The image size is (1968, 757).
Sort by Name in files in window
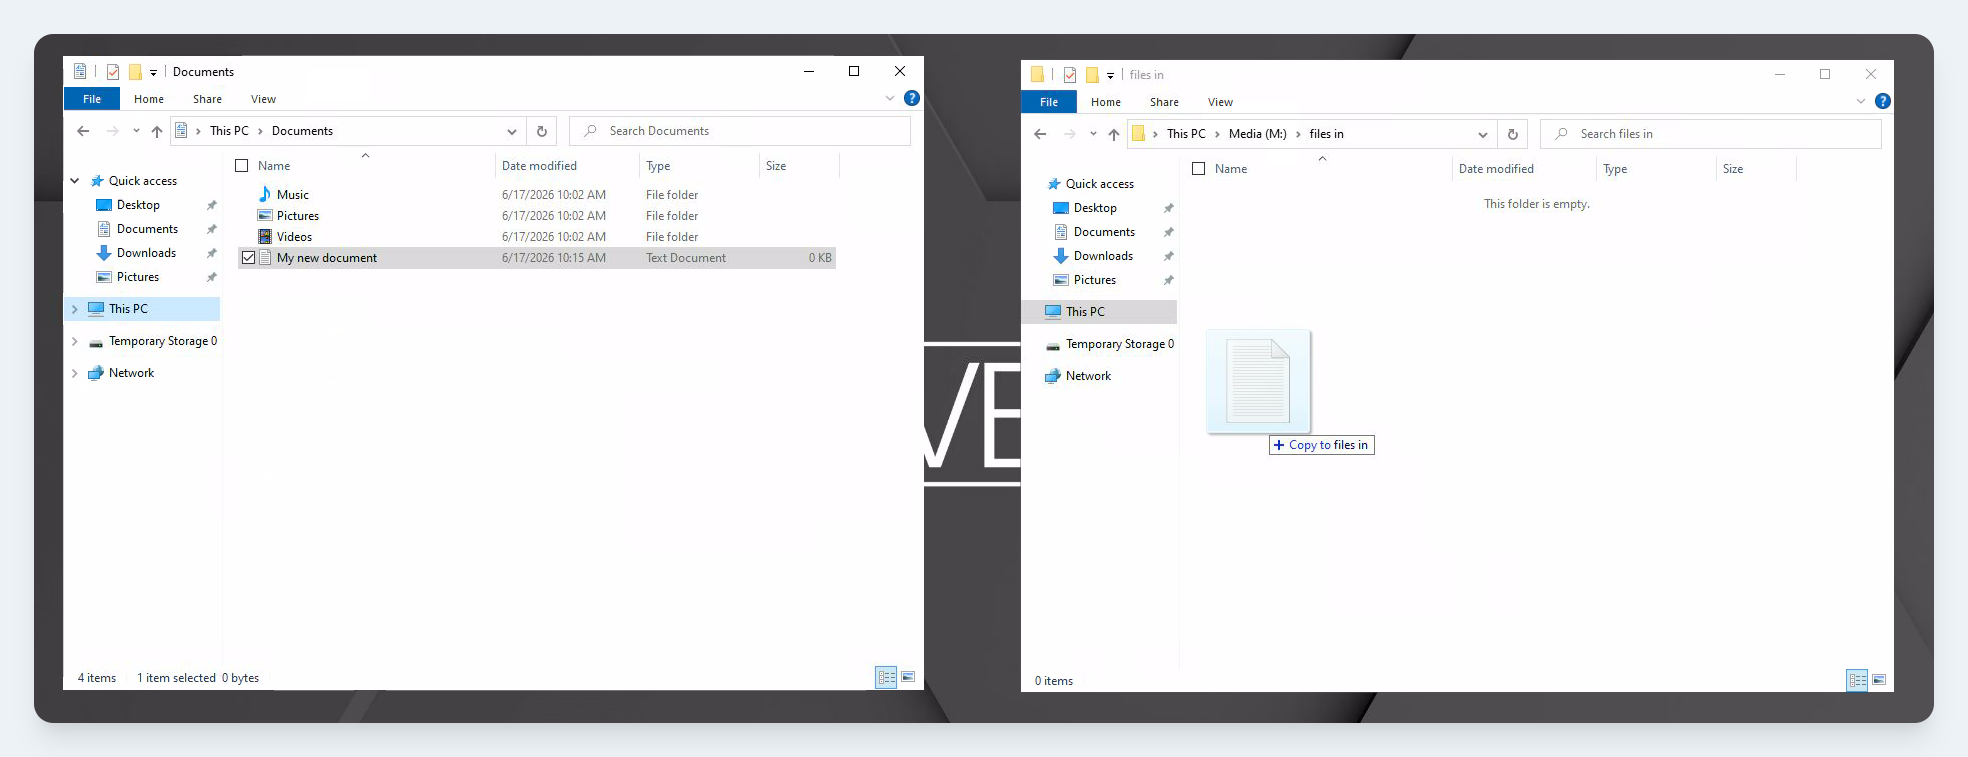click(x=1231, y=169)
